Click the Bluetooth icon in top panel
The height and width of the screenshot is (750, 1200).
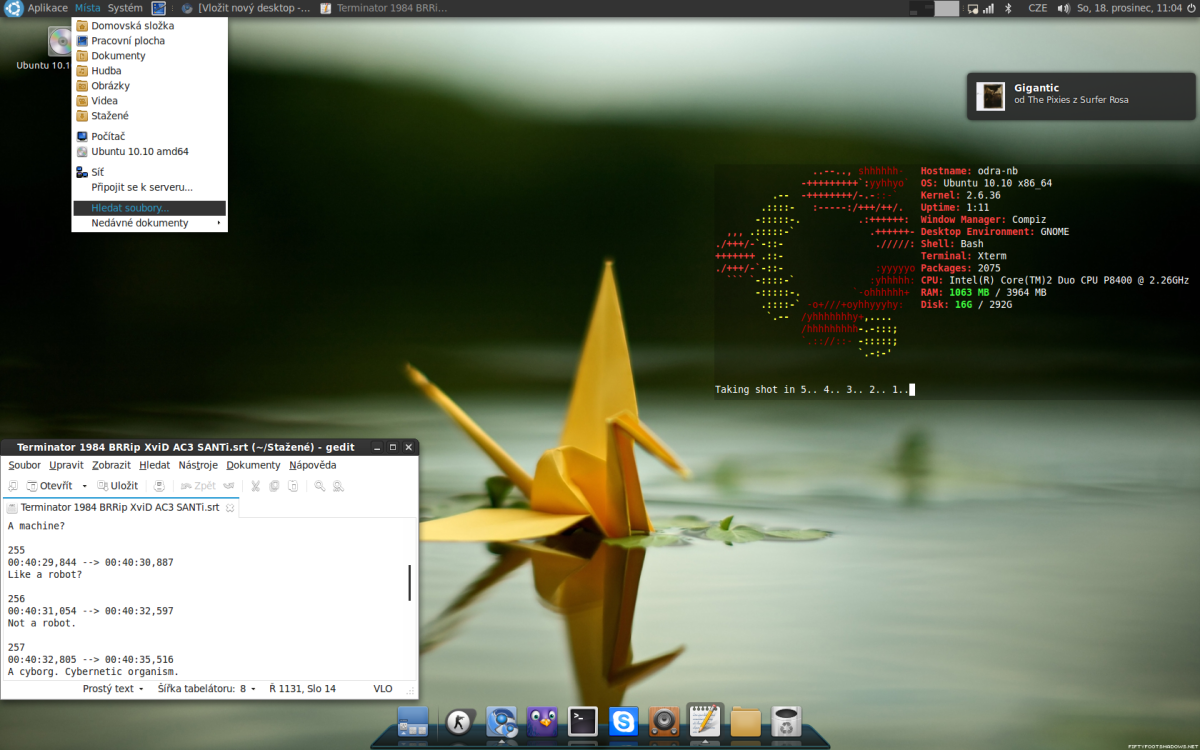coord(1008,8)
